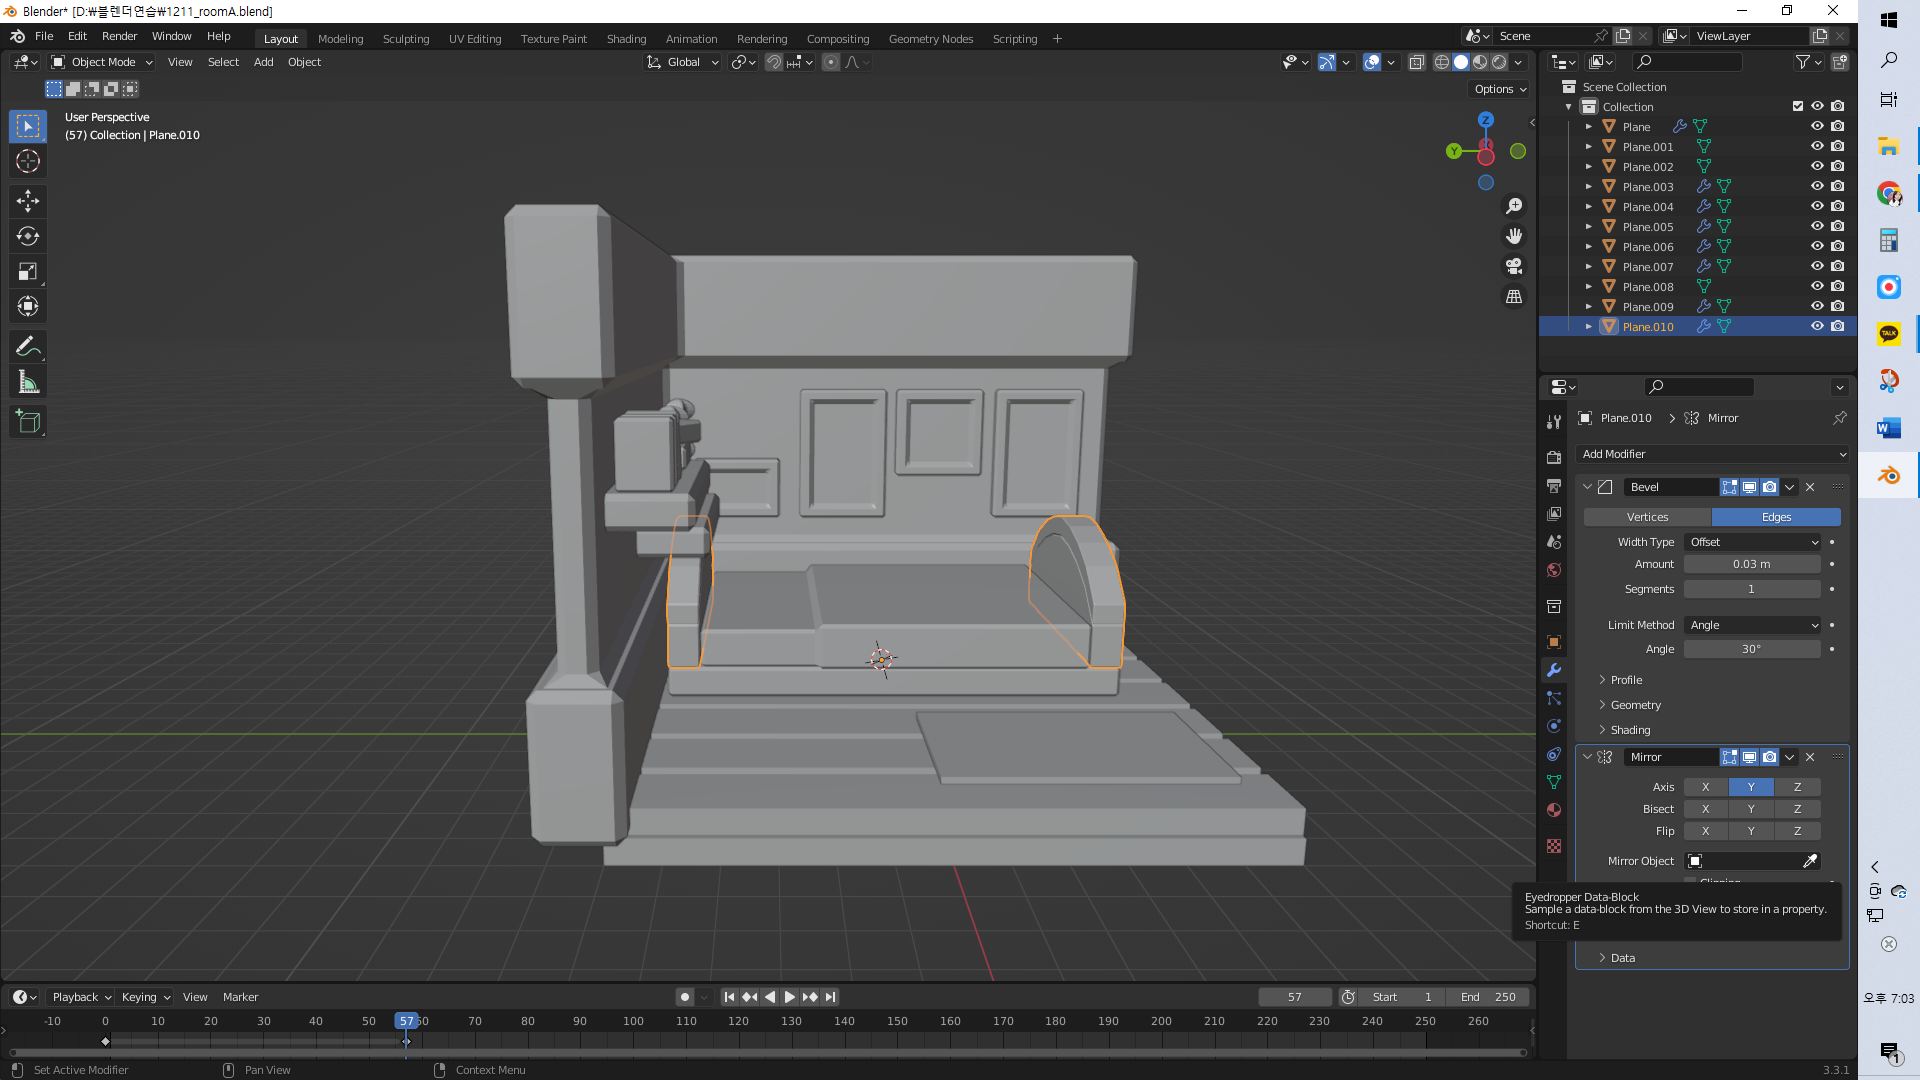Uncheck the Collection exclude checkbox

tap(1797, 106)
